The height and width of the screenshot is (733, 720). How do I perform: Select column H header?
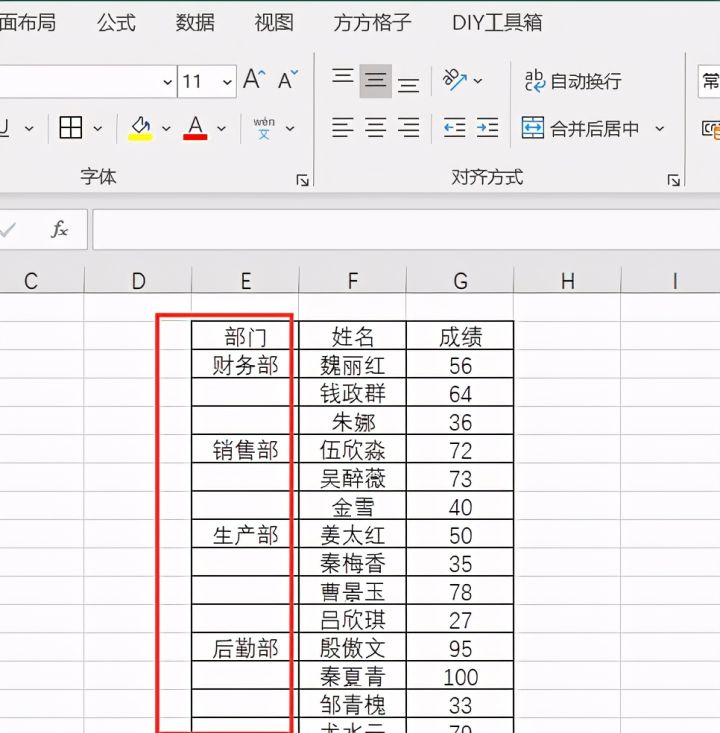point(567,280)
